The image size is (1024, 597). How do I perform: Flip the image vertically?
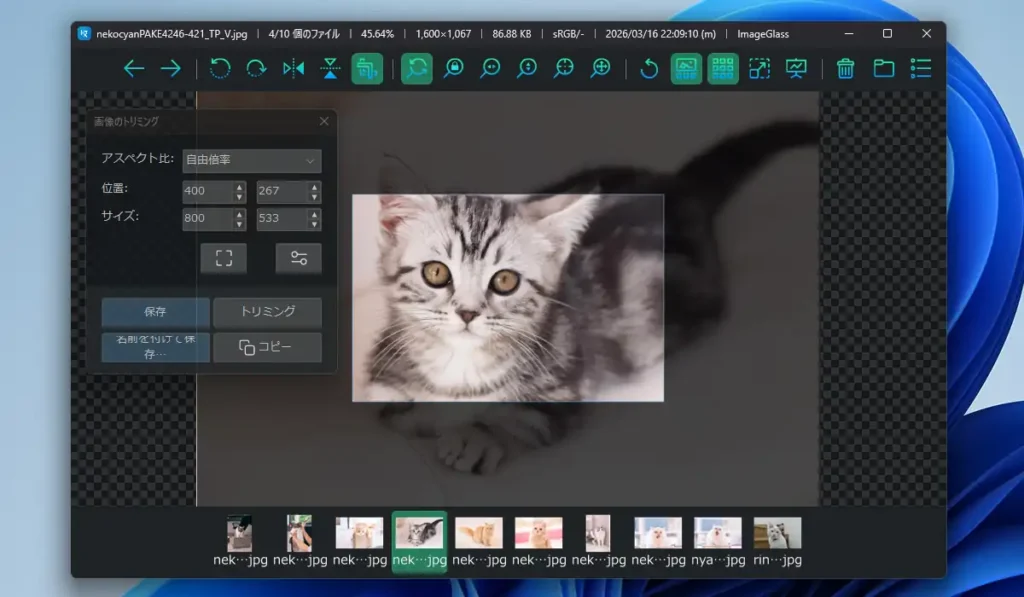pyautogui.click(x=331, y=69)
